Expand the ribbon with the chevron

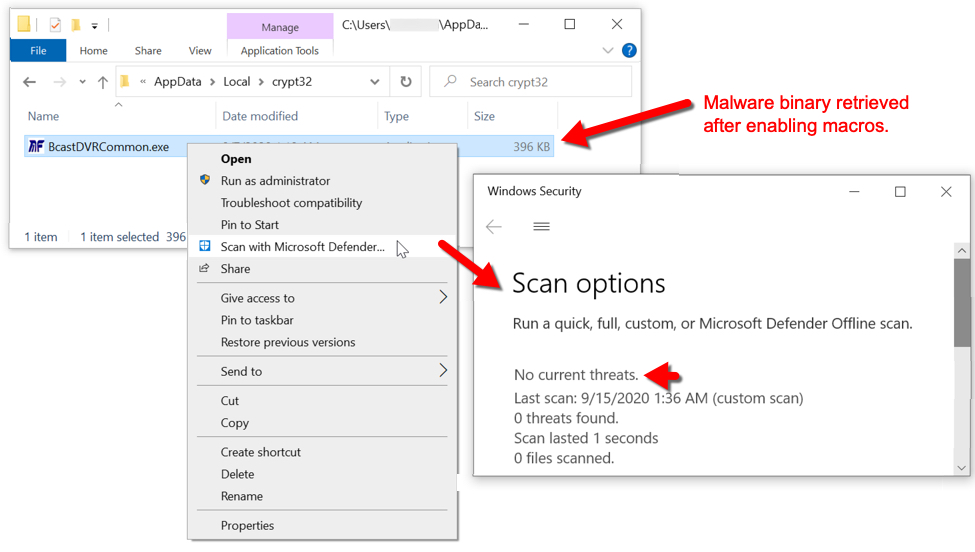pyautogui.click(x=608, y=50)
